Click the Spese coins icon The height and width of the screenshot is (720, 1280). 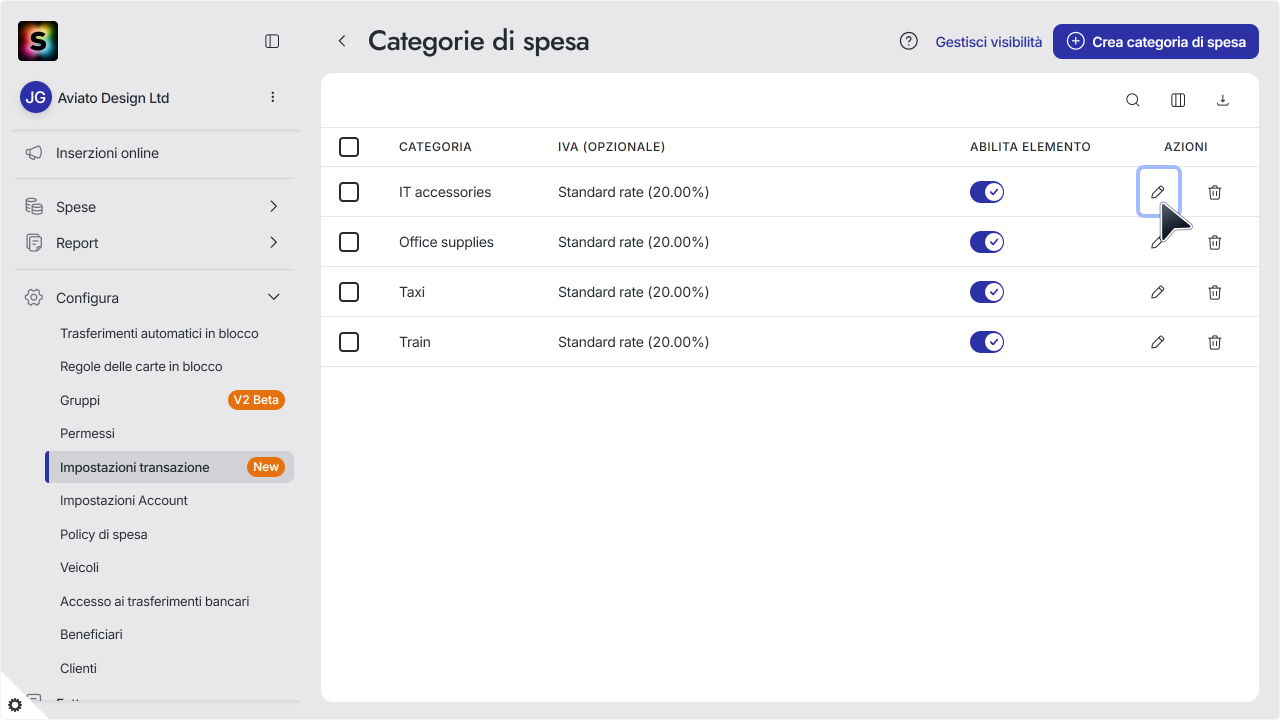point(34,207)
